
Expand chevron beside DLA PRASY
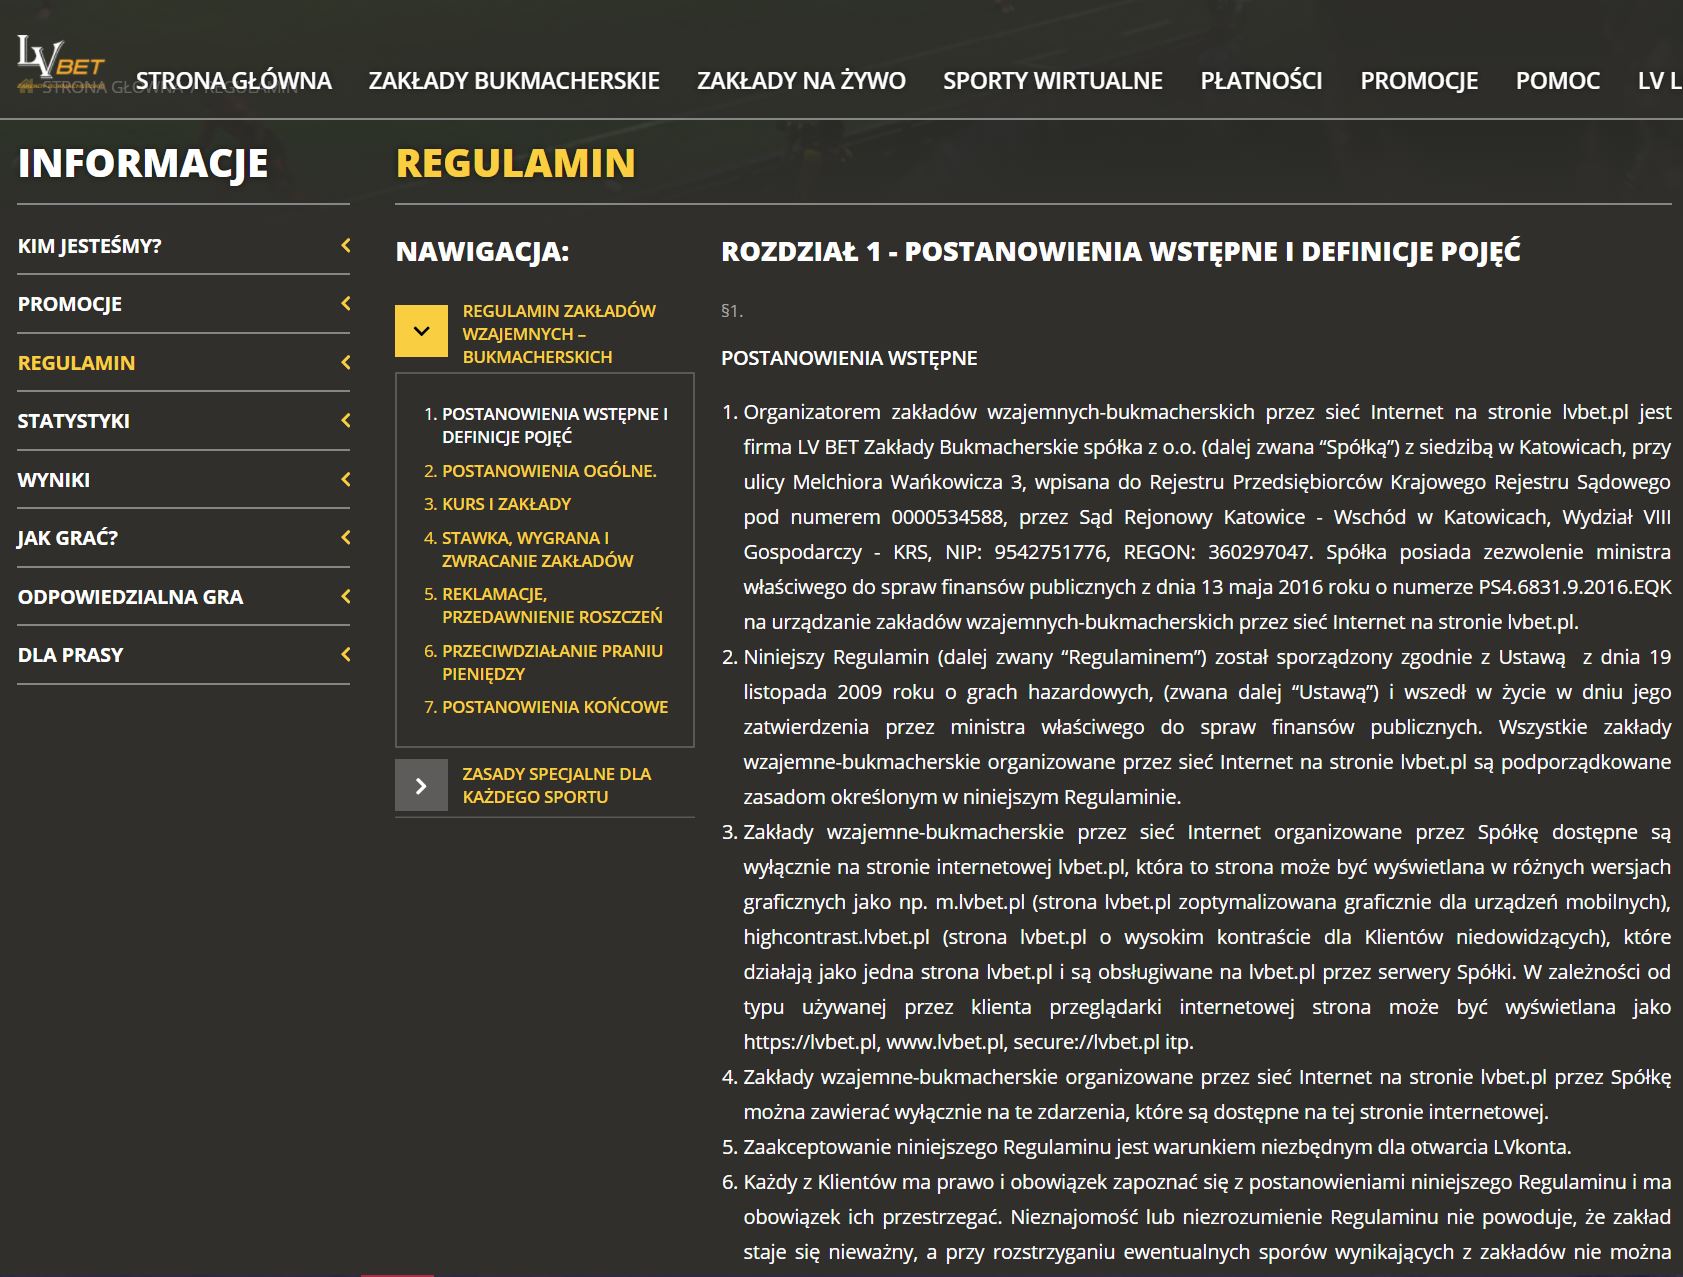[x=346, y=654]
